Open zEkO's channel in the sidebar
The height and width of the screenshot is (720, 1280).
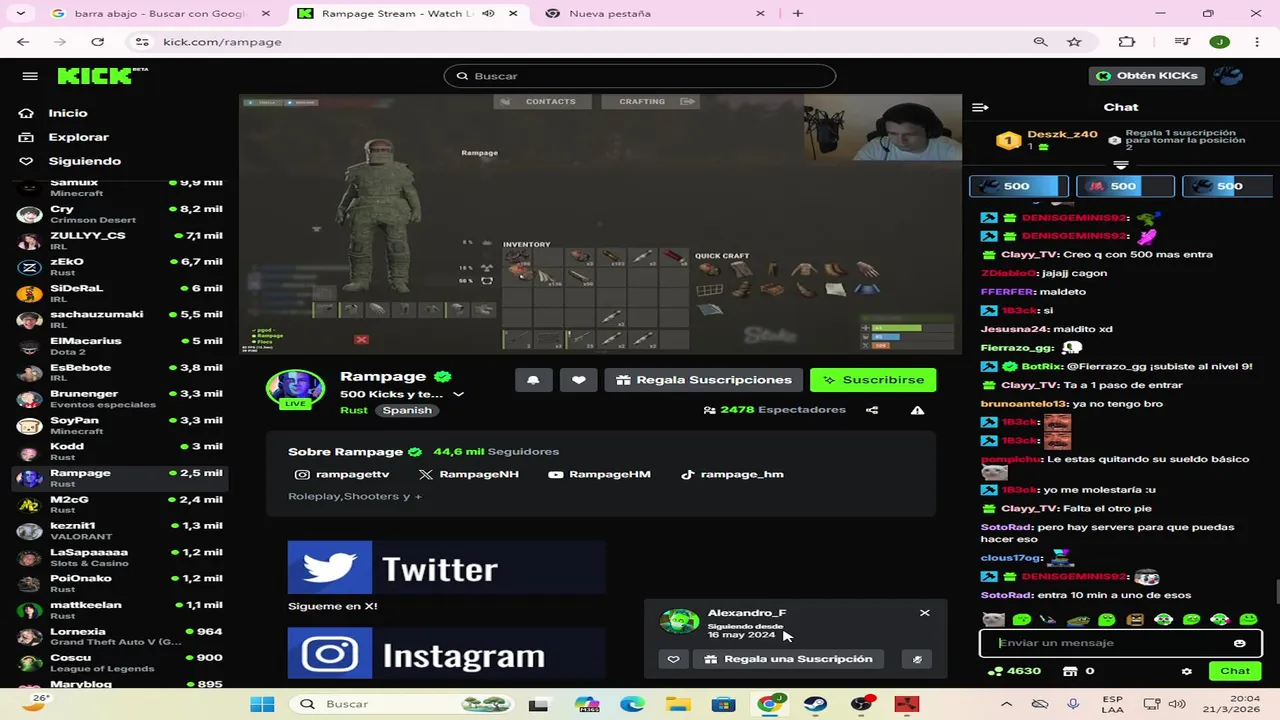click(x=120, y=267)
